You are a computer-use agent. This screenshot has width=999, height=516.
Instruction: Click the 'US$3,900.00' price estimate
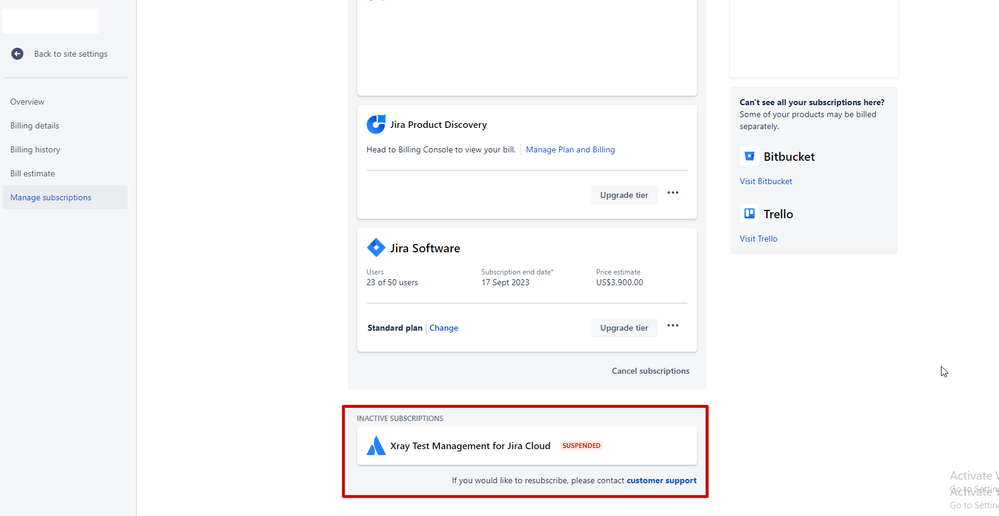pos(619,282)
